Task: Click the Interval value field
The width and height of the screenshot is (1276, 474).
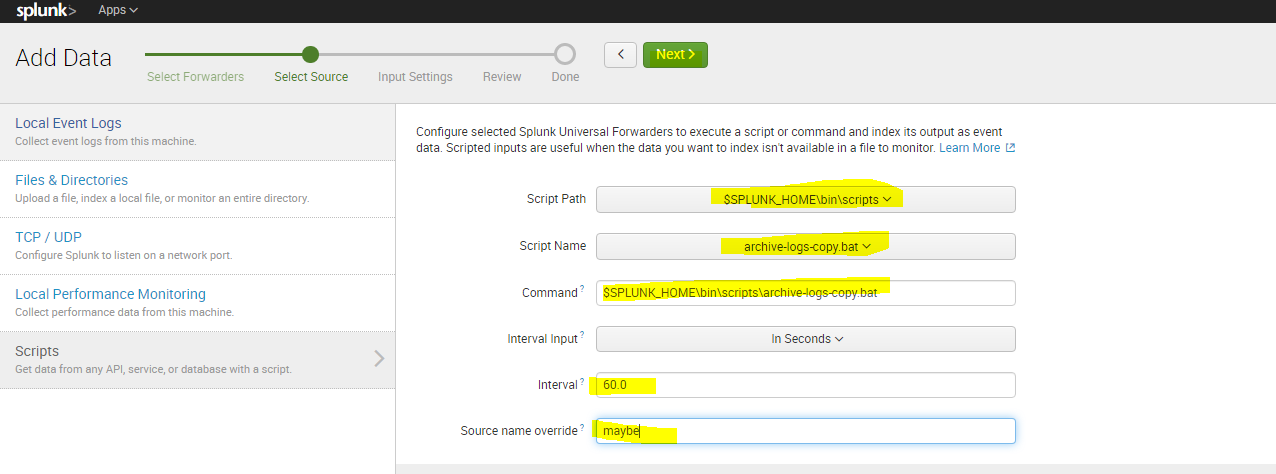Action: click(805, 385)
